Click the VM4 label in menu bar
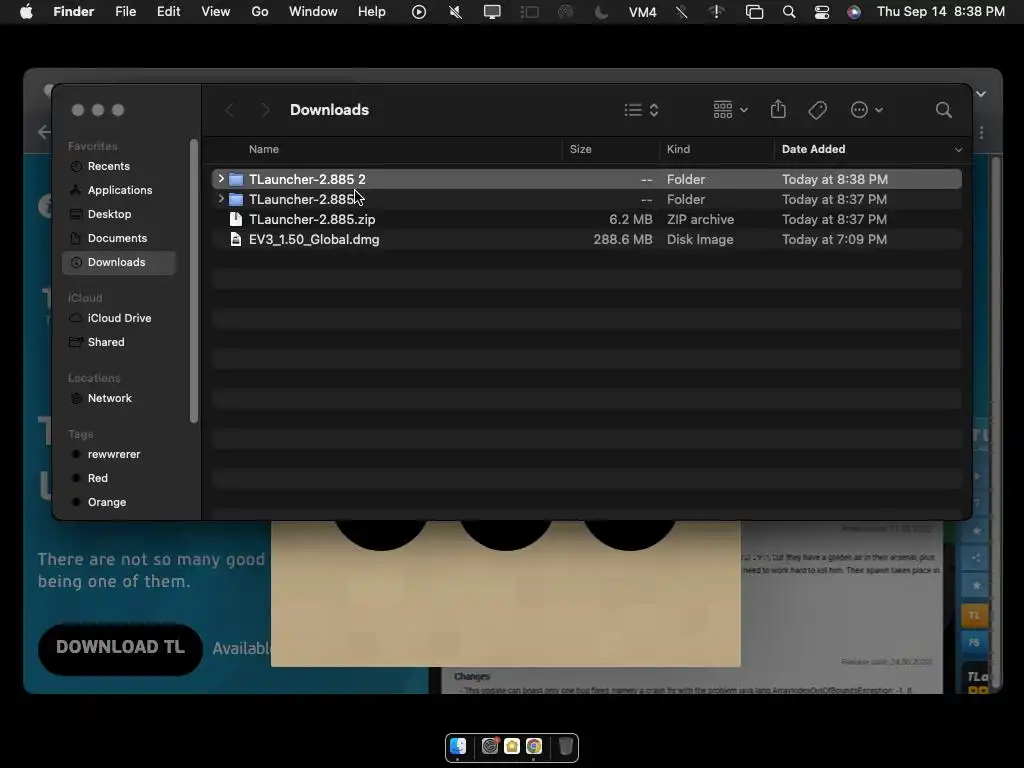 pos(642,12)
